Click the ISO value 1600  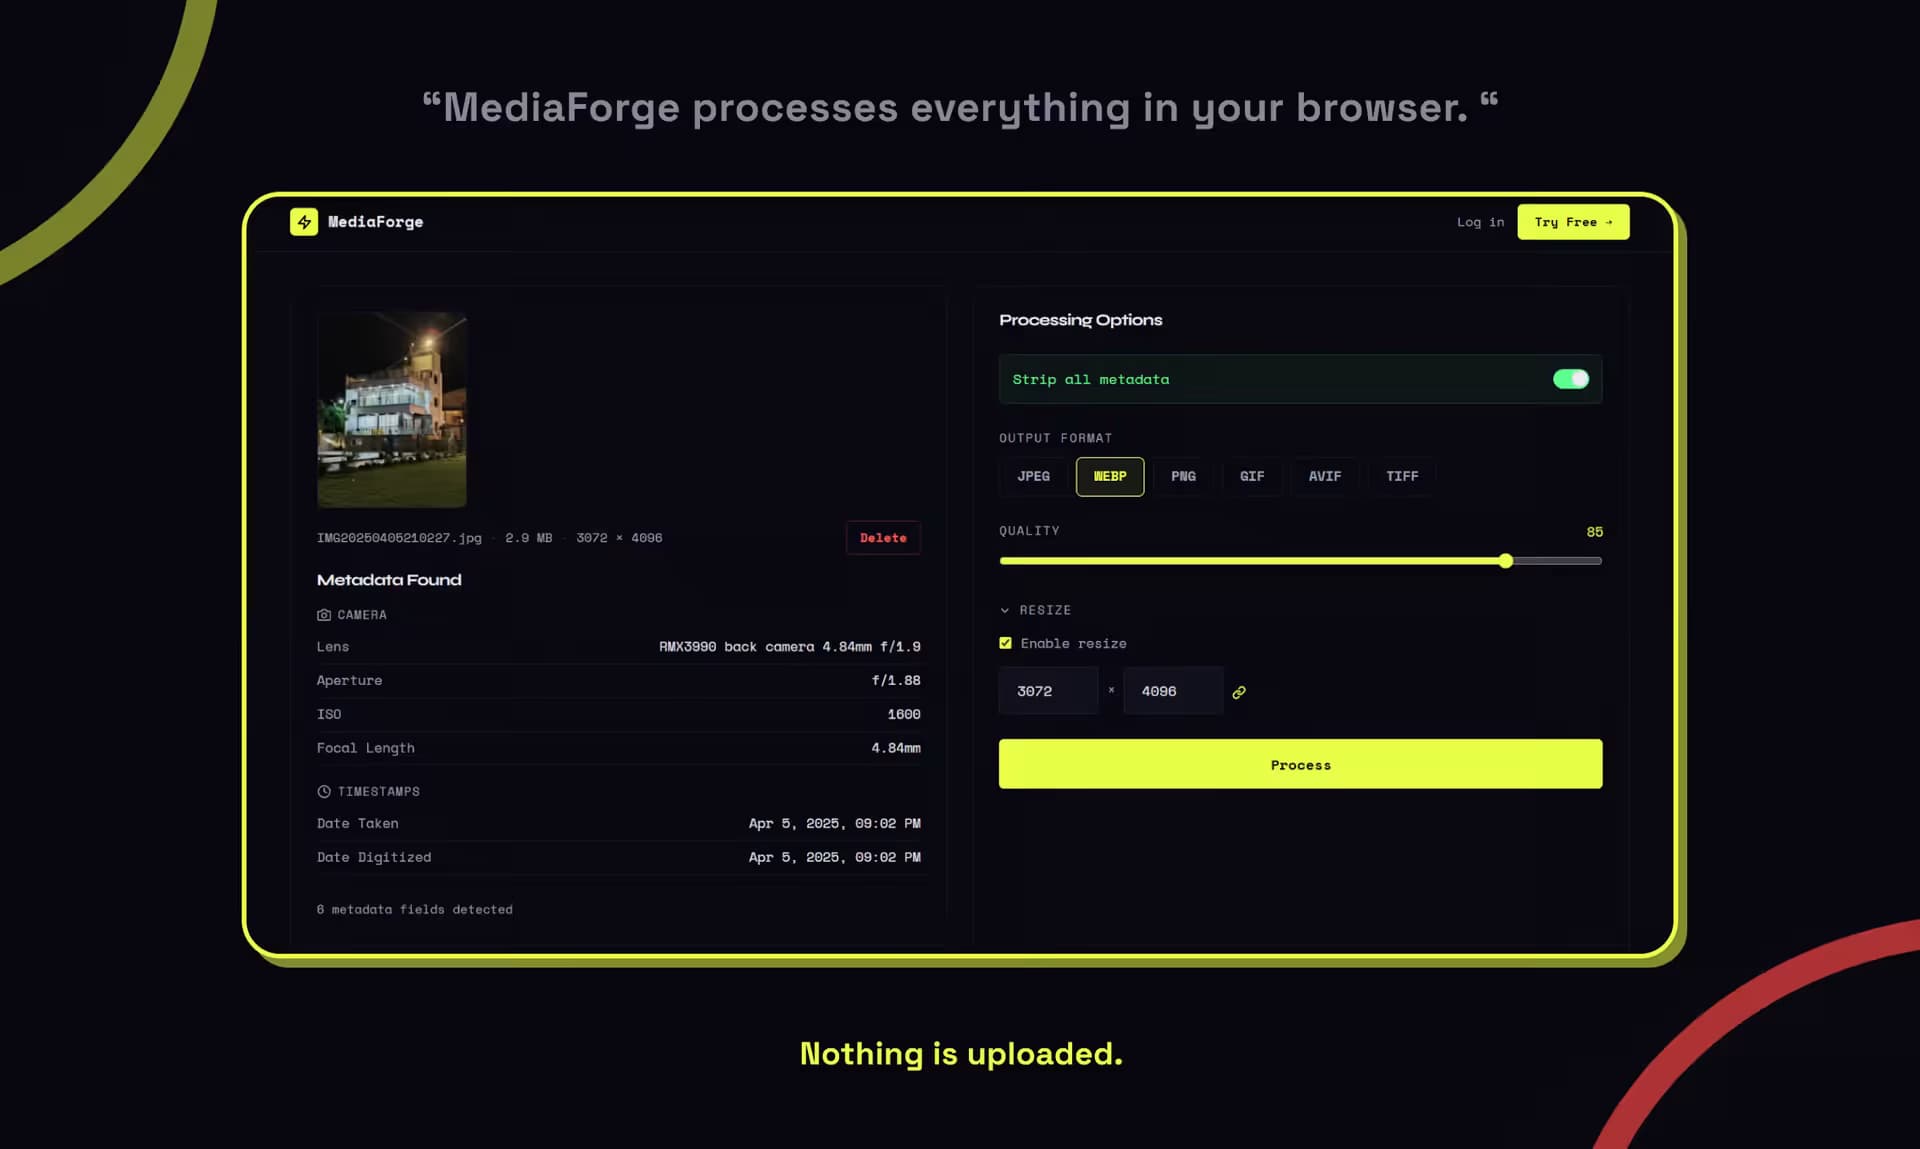tap(904, 714)
